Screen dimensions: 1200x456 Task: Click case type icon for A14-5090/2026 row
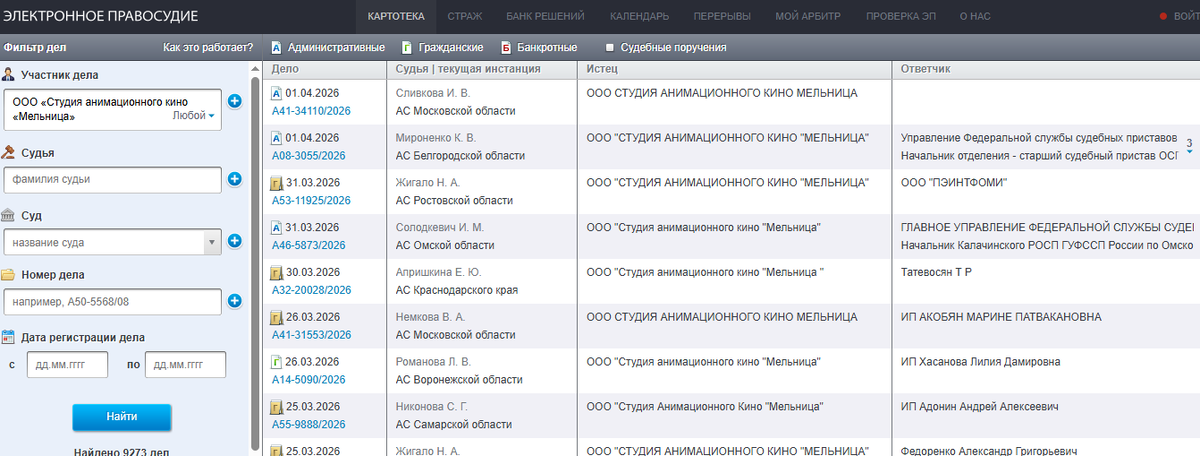click(277, 361)
